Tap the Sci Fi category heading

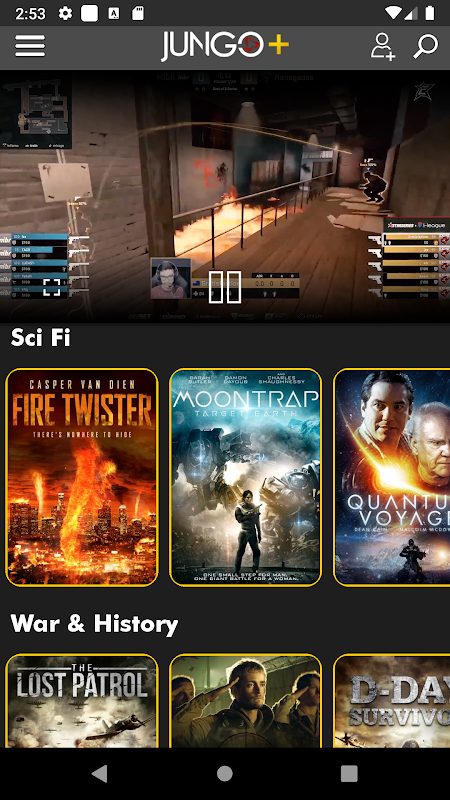click(x=40, y=337)
